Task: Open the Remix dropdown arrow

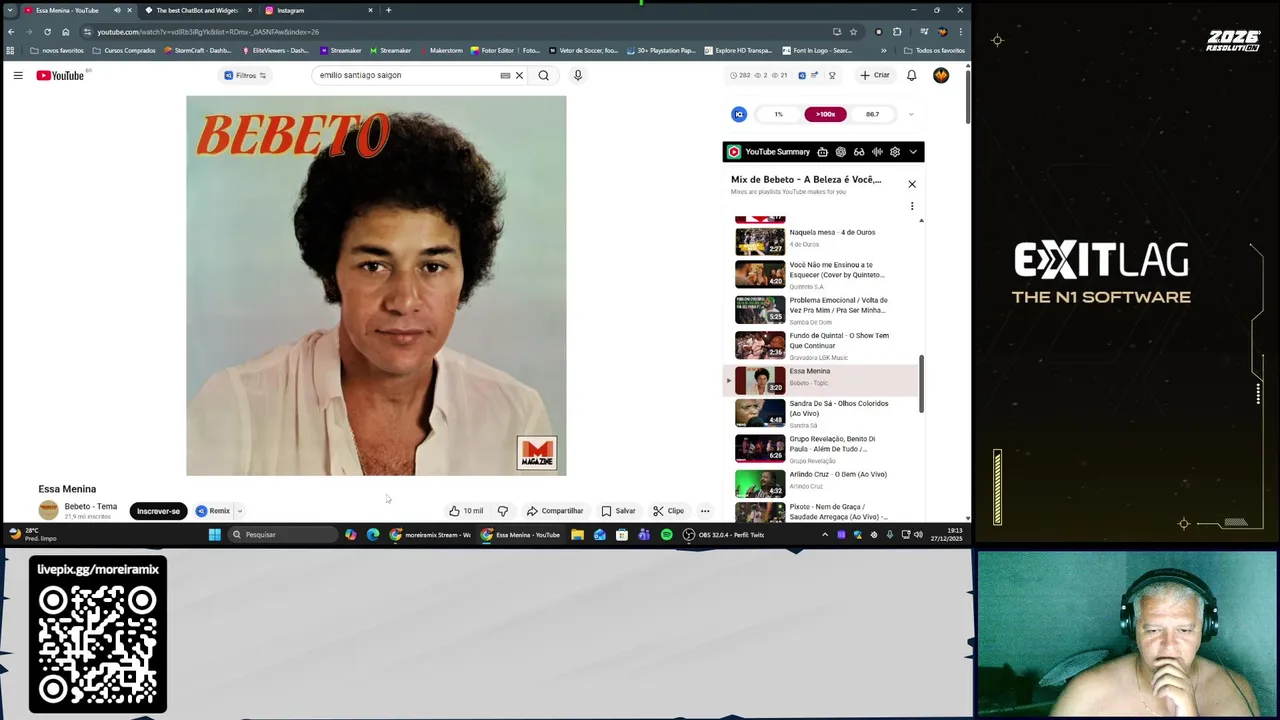Action: [x=239, y=511]
